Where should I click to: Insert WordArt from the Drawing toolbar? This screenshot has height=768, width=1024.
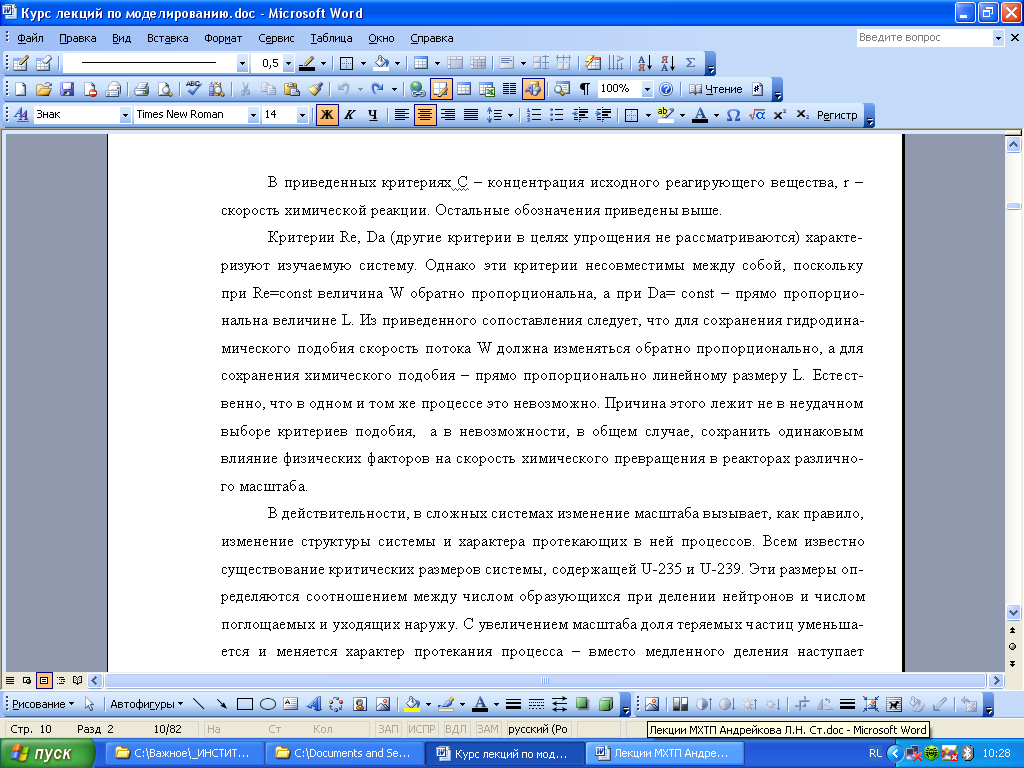click(314, 704)
